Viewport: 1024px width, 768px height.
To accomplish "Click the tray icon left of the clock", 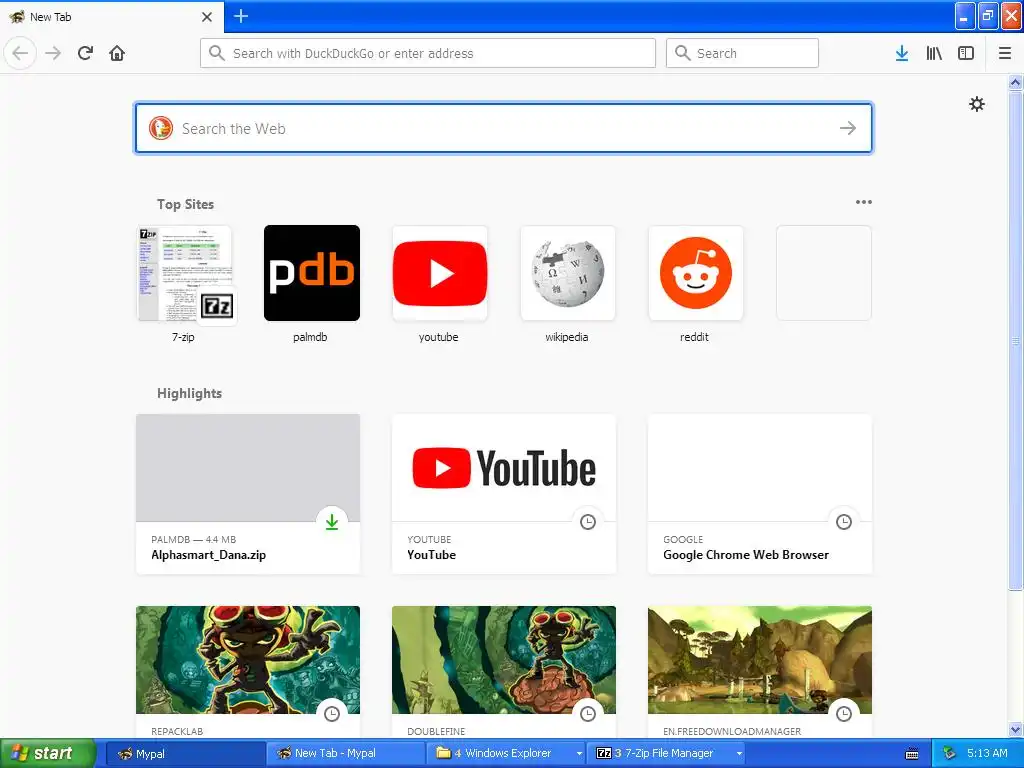I will tap(949, 754).
